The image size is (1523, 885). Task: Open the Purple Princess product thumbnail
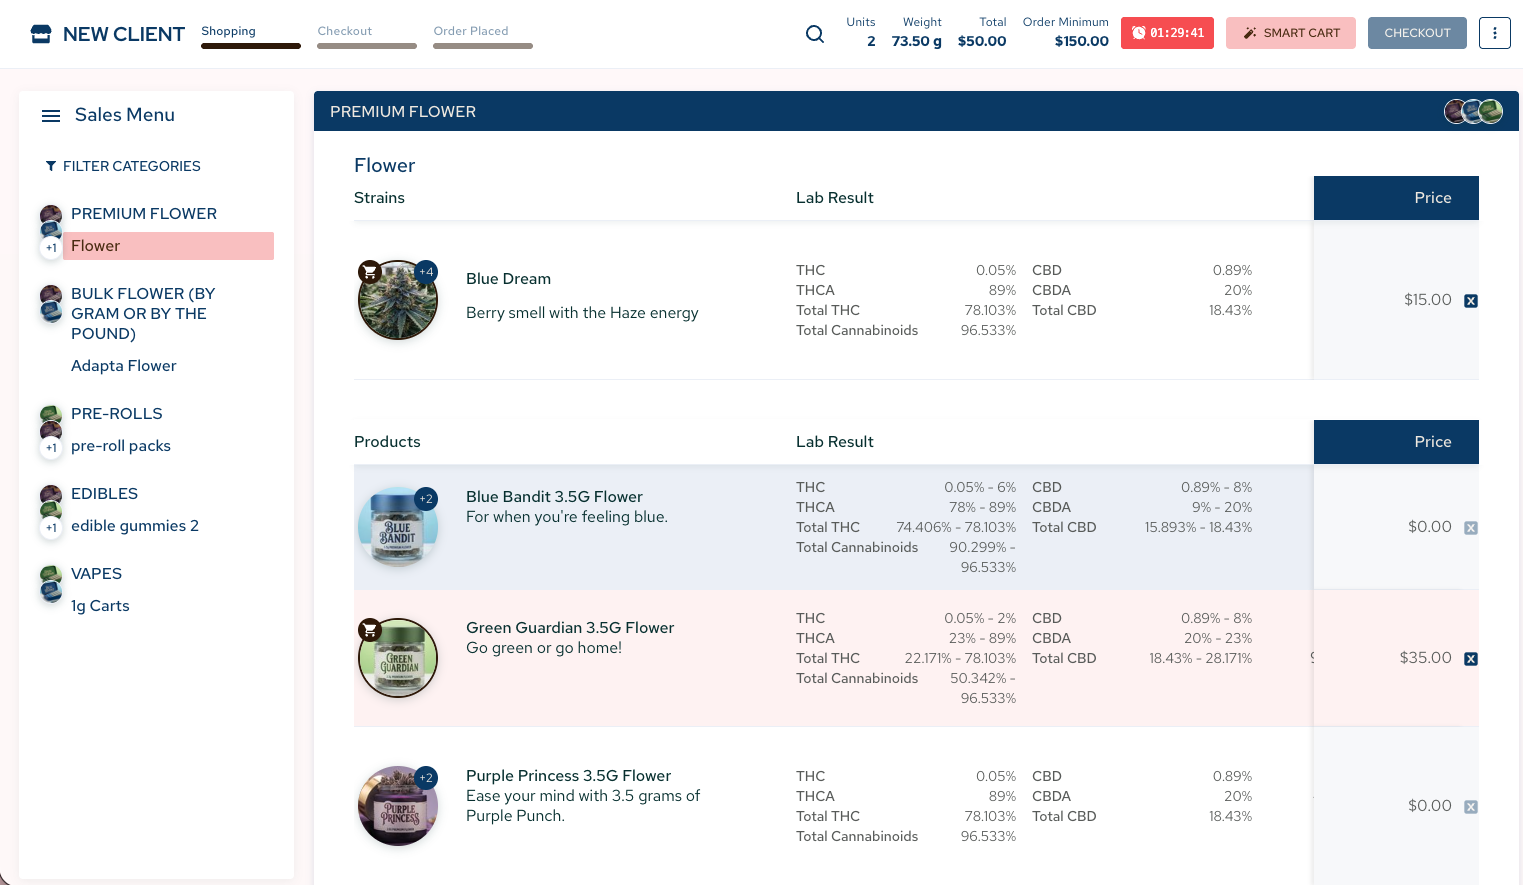[x=398, y=806]
